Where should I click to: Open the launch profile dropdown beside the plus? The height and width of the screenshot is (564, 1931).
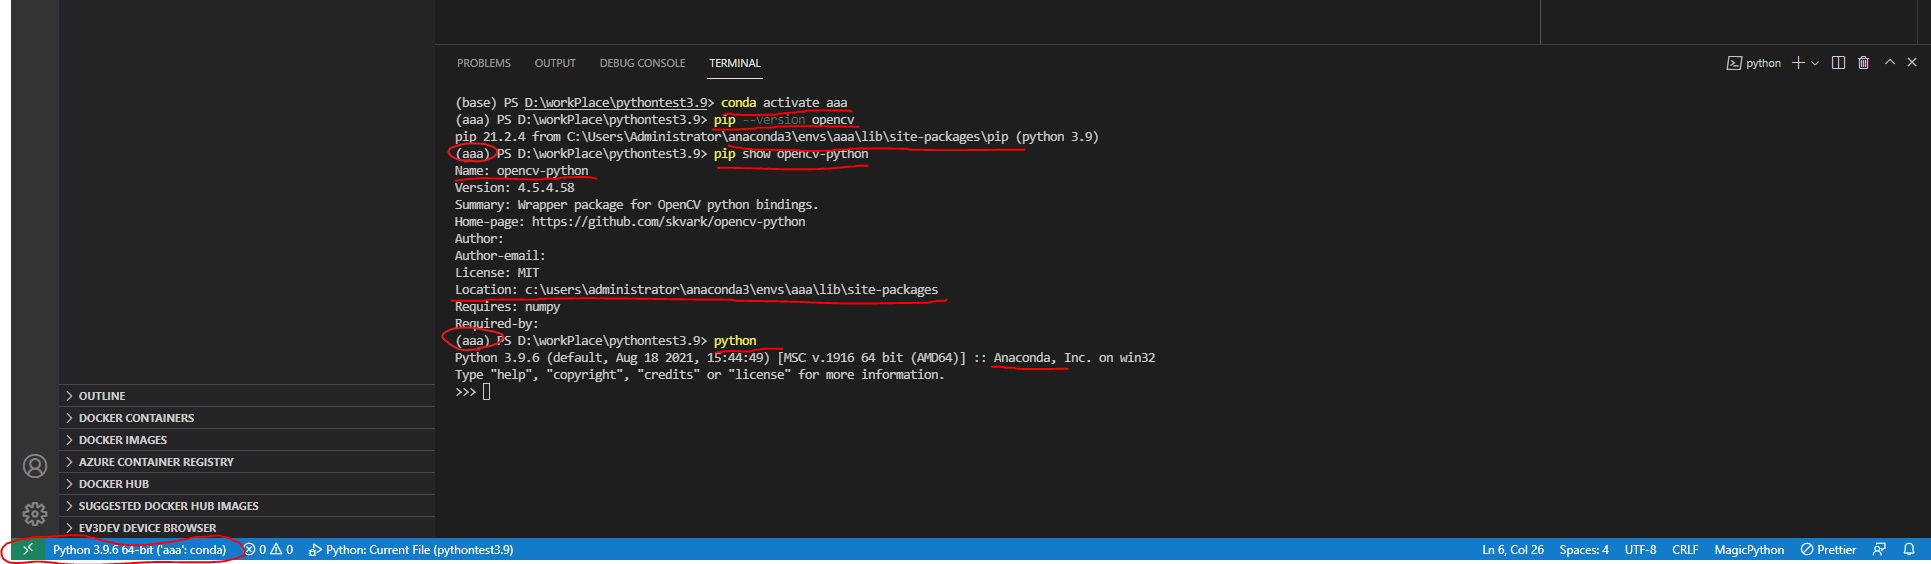coord(1815,63)
